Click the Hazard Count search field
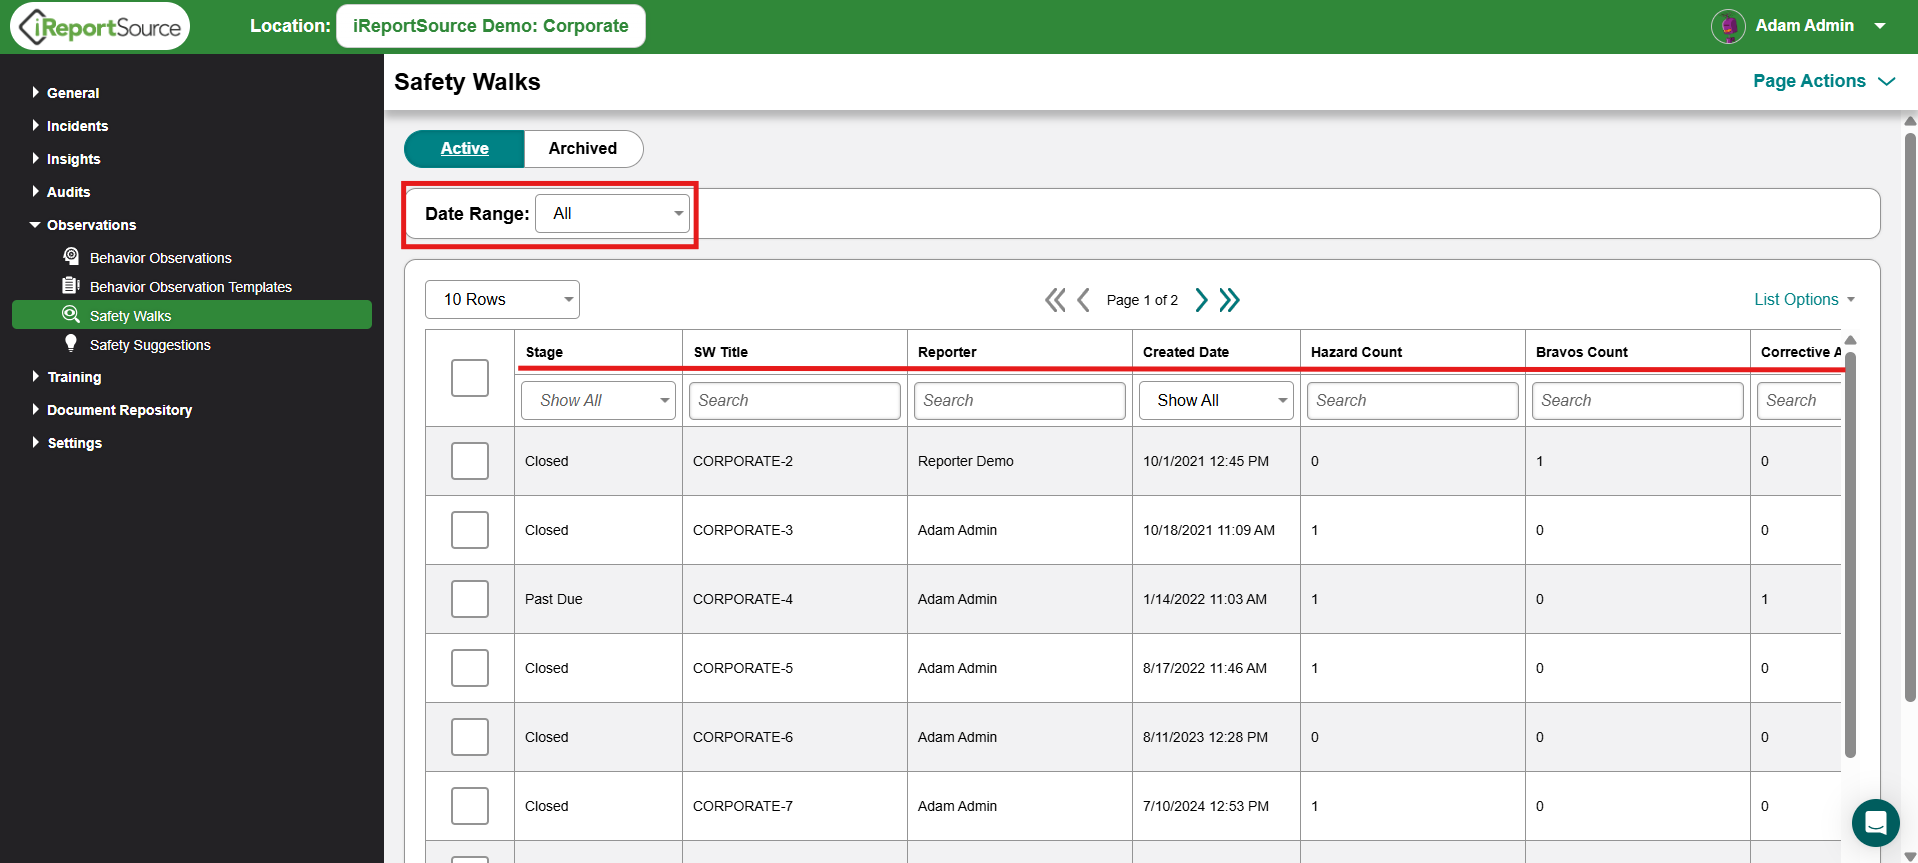This screenshot has height=863, width=1918. coord(1413,401)
